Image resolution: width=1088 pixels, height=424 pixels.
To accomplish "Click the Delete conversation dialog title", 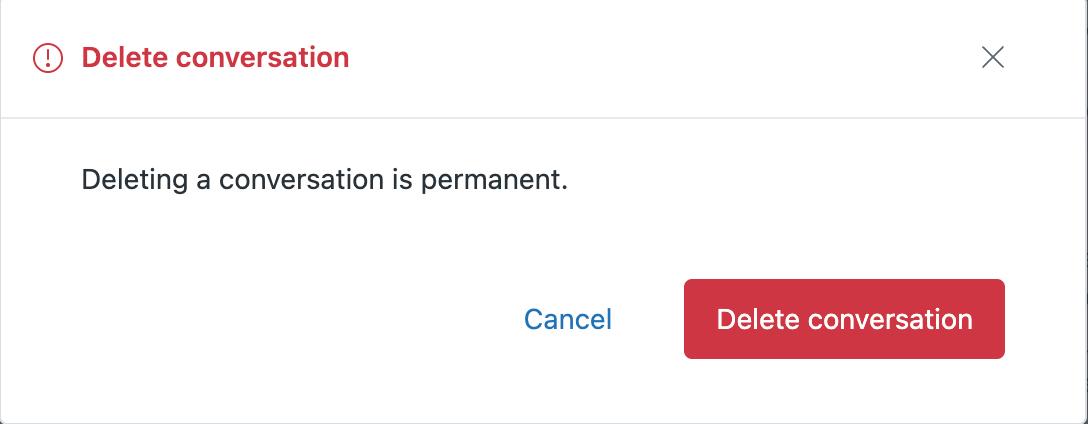I will point(215,58).
